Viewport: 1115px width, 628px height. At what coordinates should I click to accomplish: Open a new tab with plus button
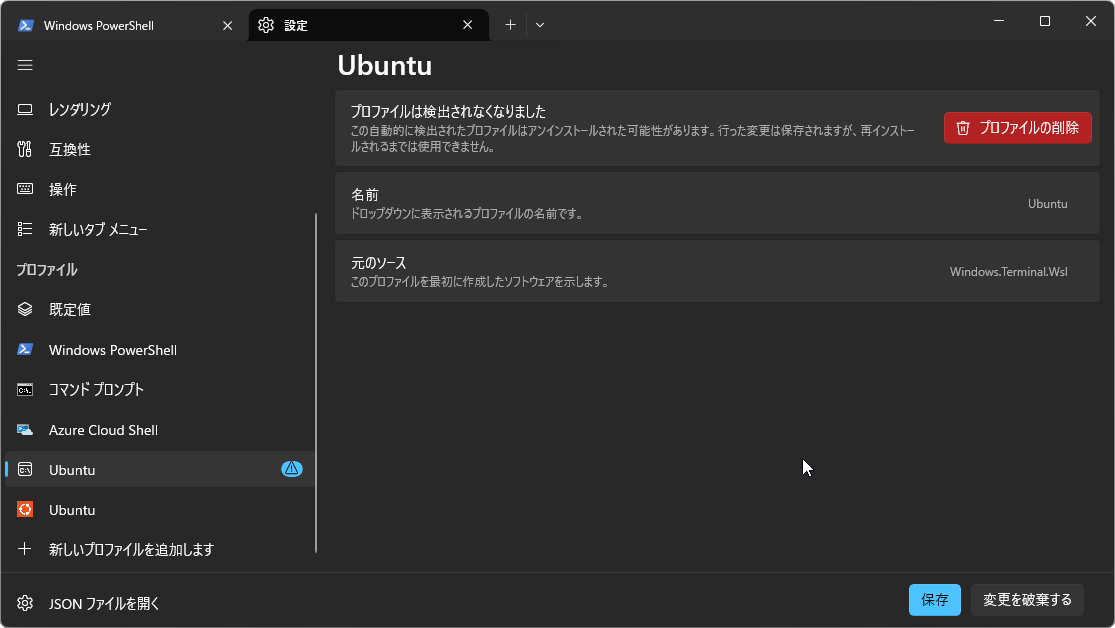tap(510, 25)
